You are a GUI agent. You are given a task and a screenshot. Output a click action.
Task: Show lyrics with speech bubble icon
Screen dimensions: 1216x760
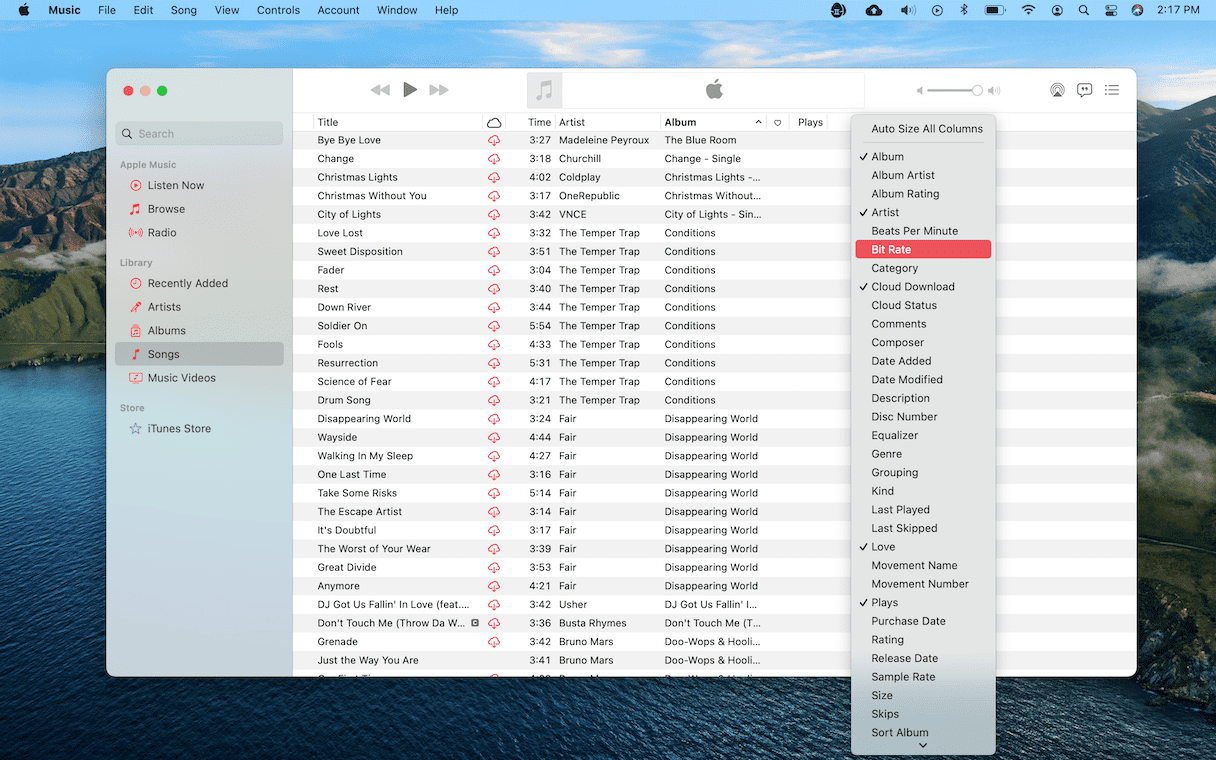pos(1084,90)
